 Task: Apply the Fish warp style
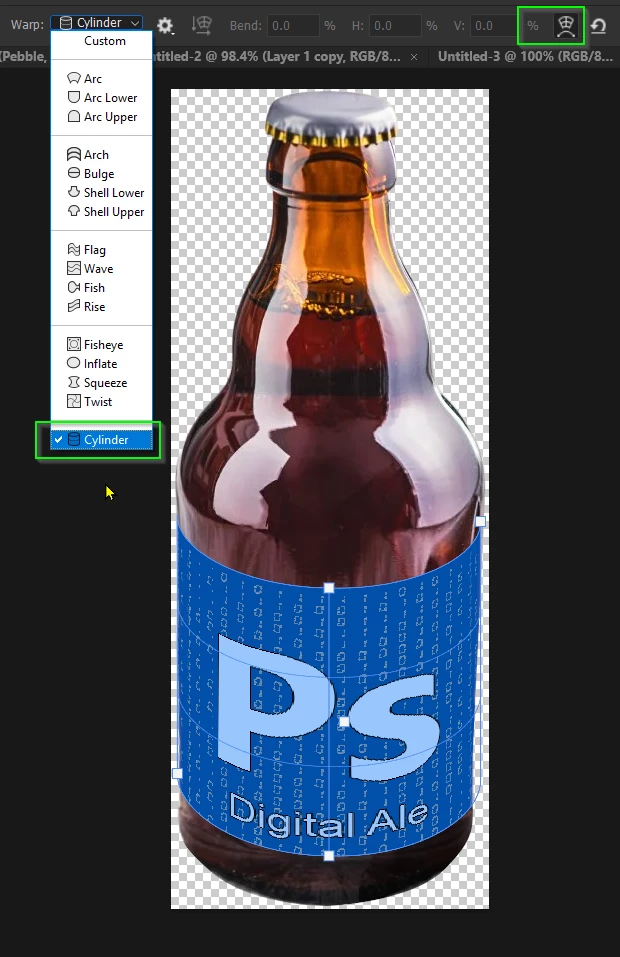point(101,287)
